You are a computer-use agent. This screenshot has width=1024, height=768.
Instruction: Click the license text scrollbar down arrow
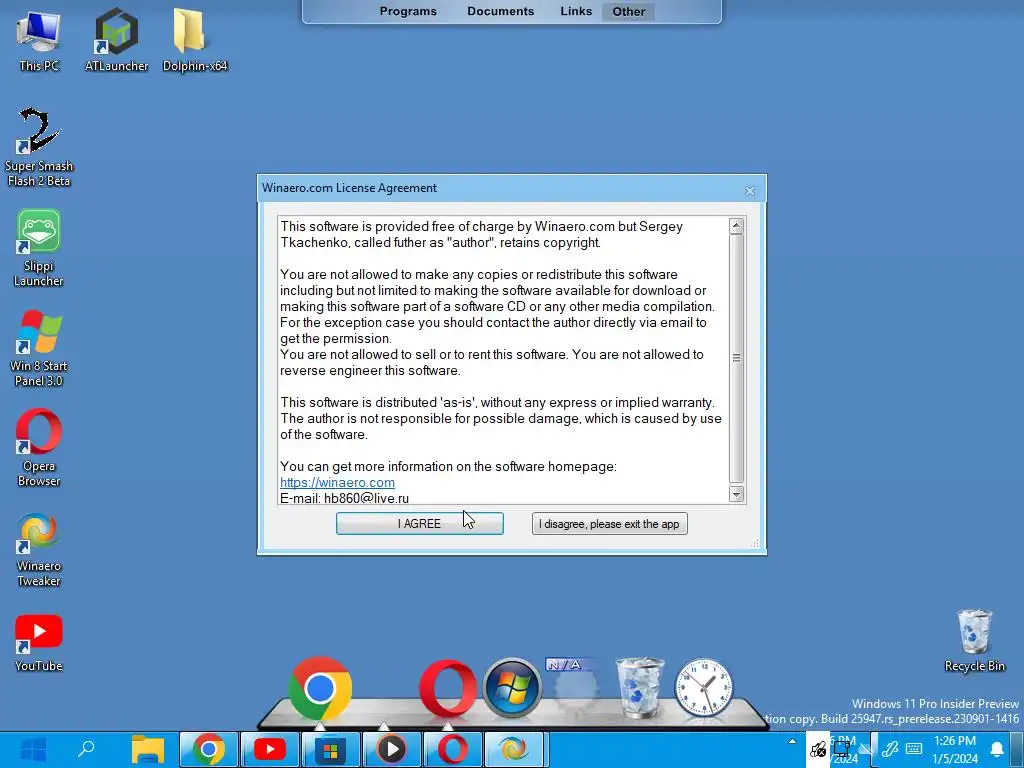[736, 494]
